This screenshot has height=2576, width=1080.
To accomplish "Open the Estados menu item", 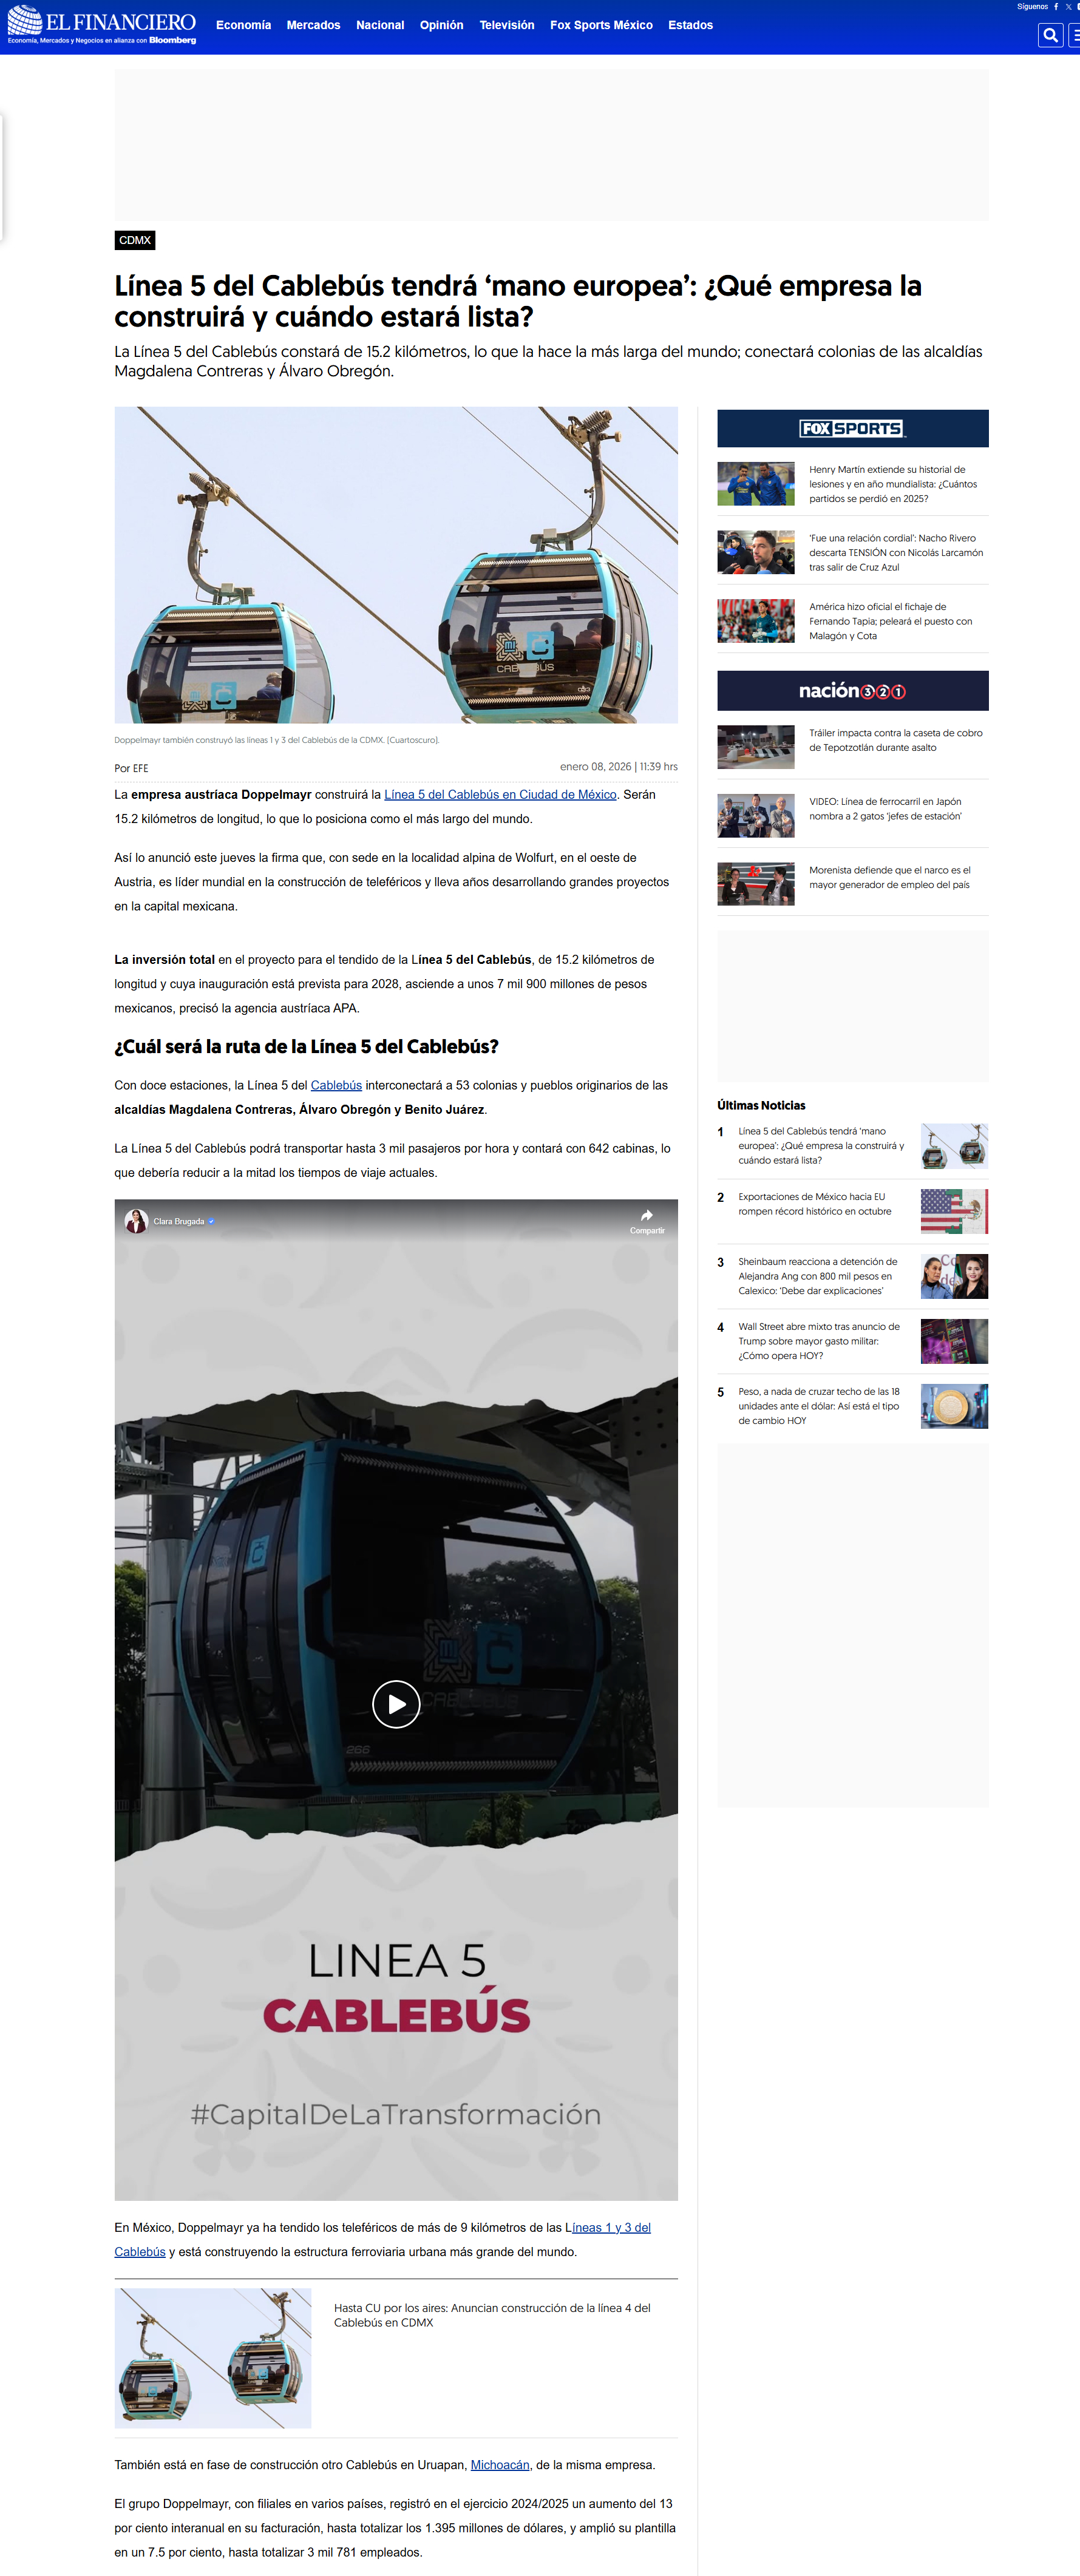I will pyautogui.click(x=690, y=25).
